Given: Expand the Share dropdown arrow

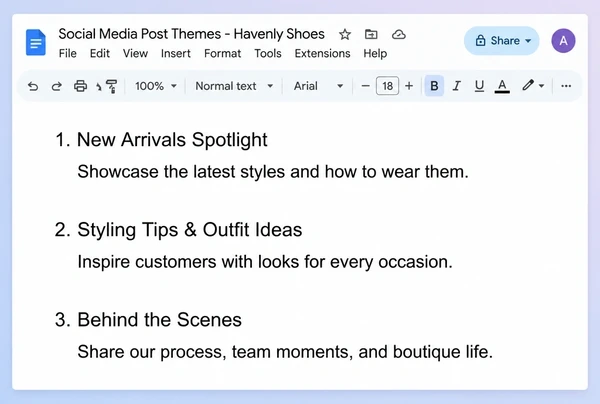Looking at the screenshot, I should (x=528, y=41).
